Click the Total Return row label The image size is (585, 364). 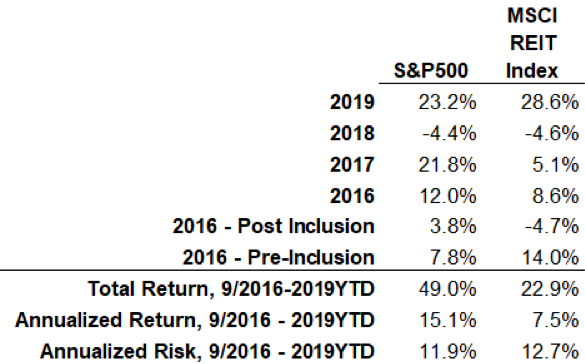tap(231, 289)
